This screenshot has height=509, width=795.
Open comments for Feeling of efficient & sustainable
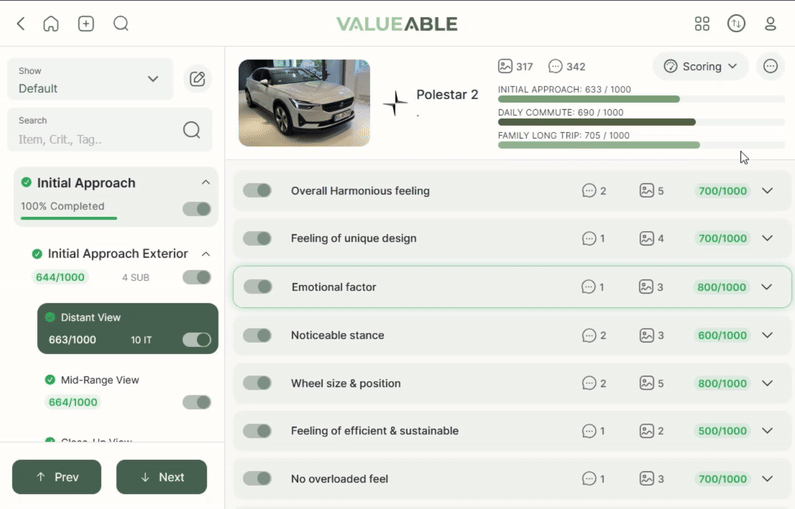click(x=589, y=431)
